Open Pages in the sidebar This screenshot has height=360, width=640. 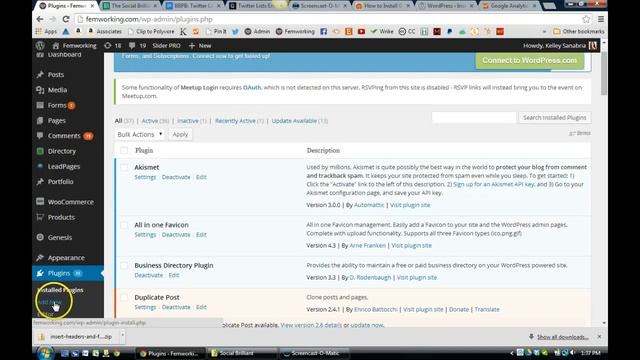tap(56, 120)
